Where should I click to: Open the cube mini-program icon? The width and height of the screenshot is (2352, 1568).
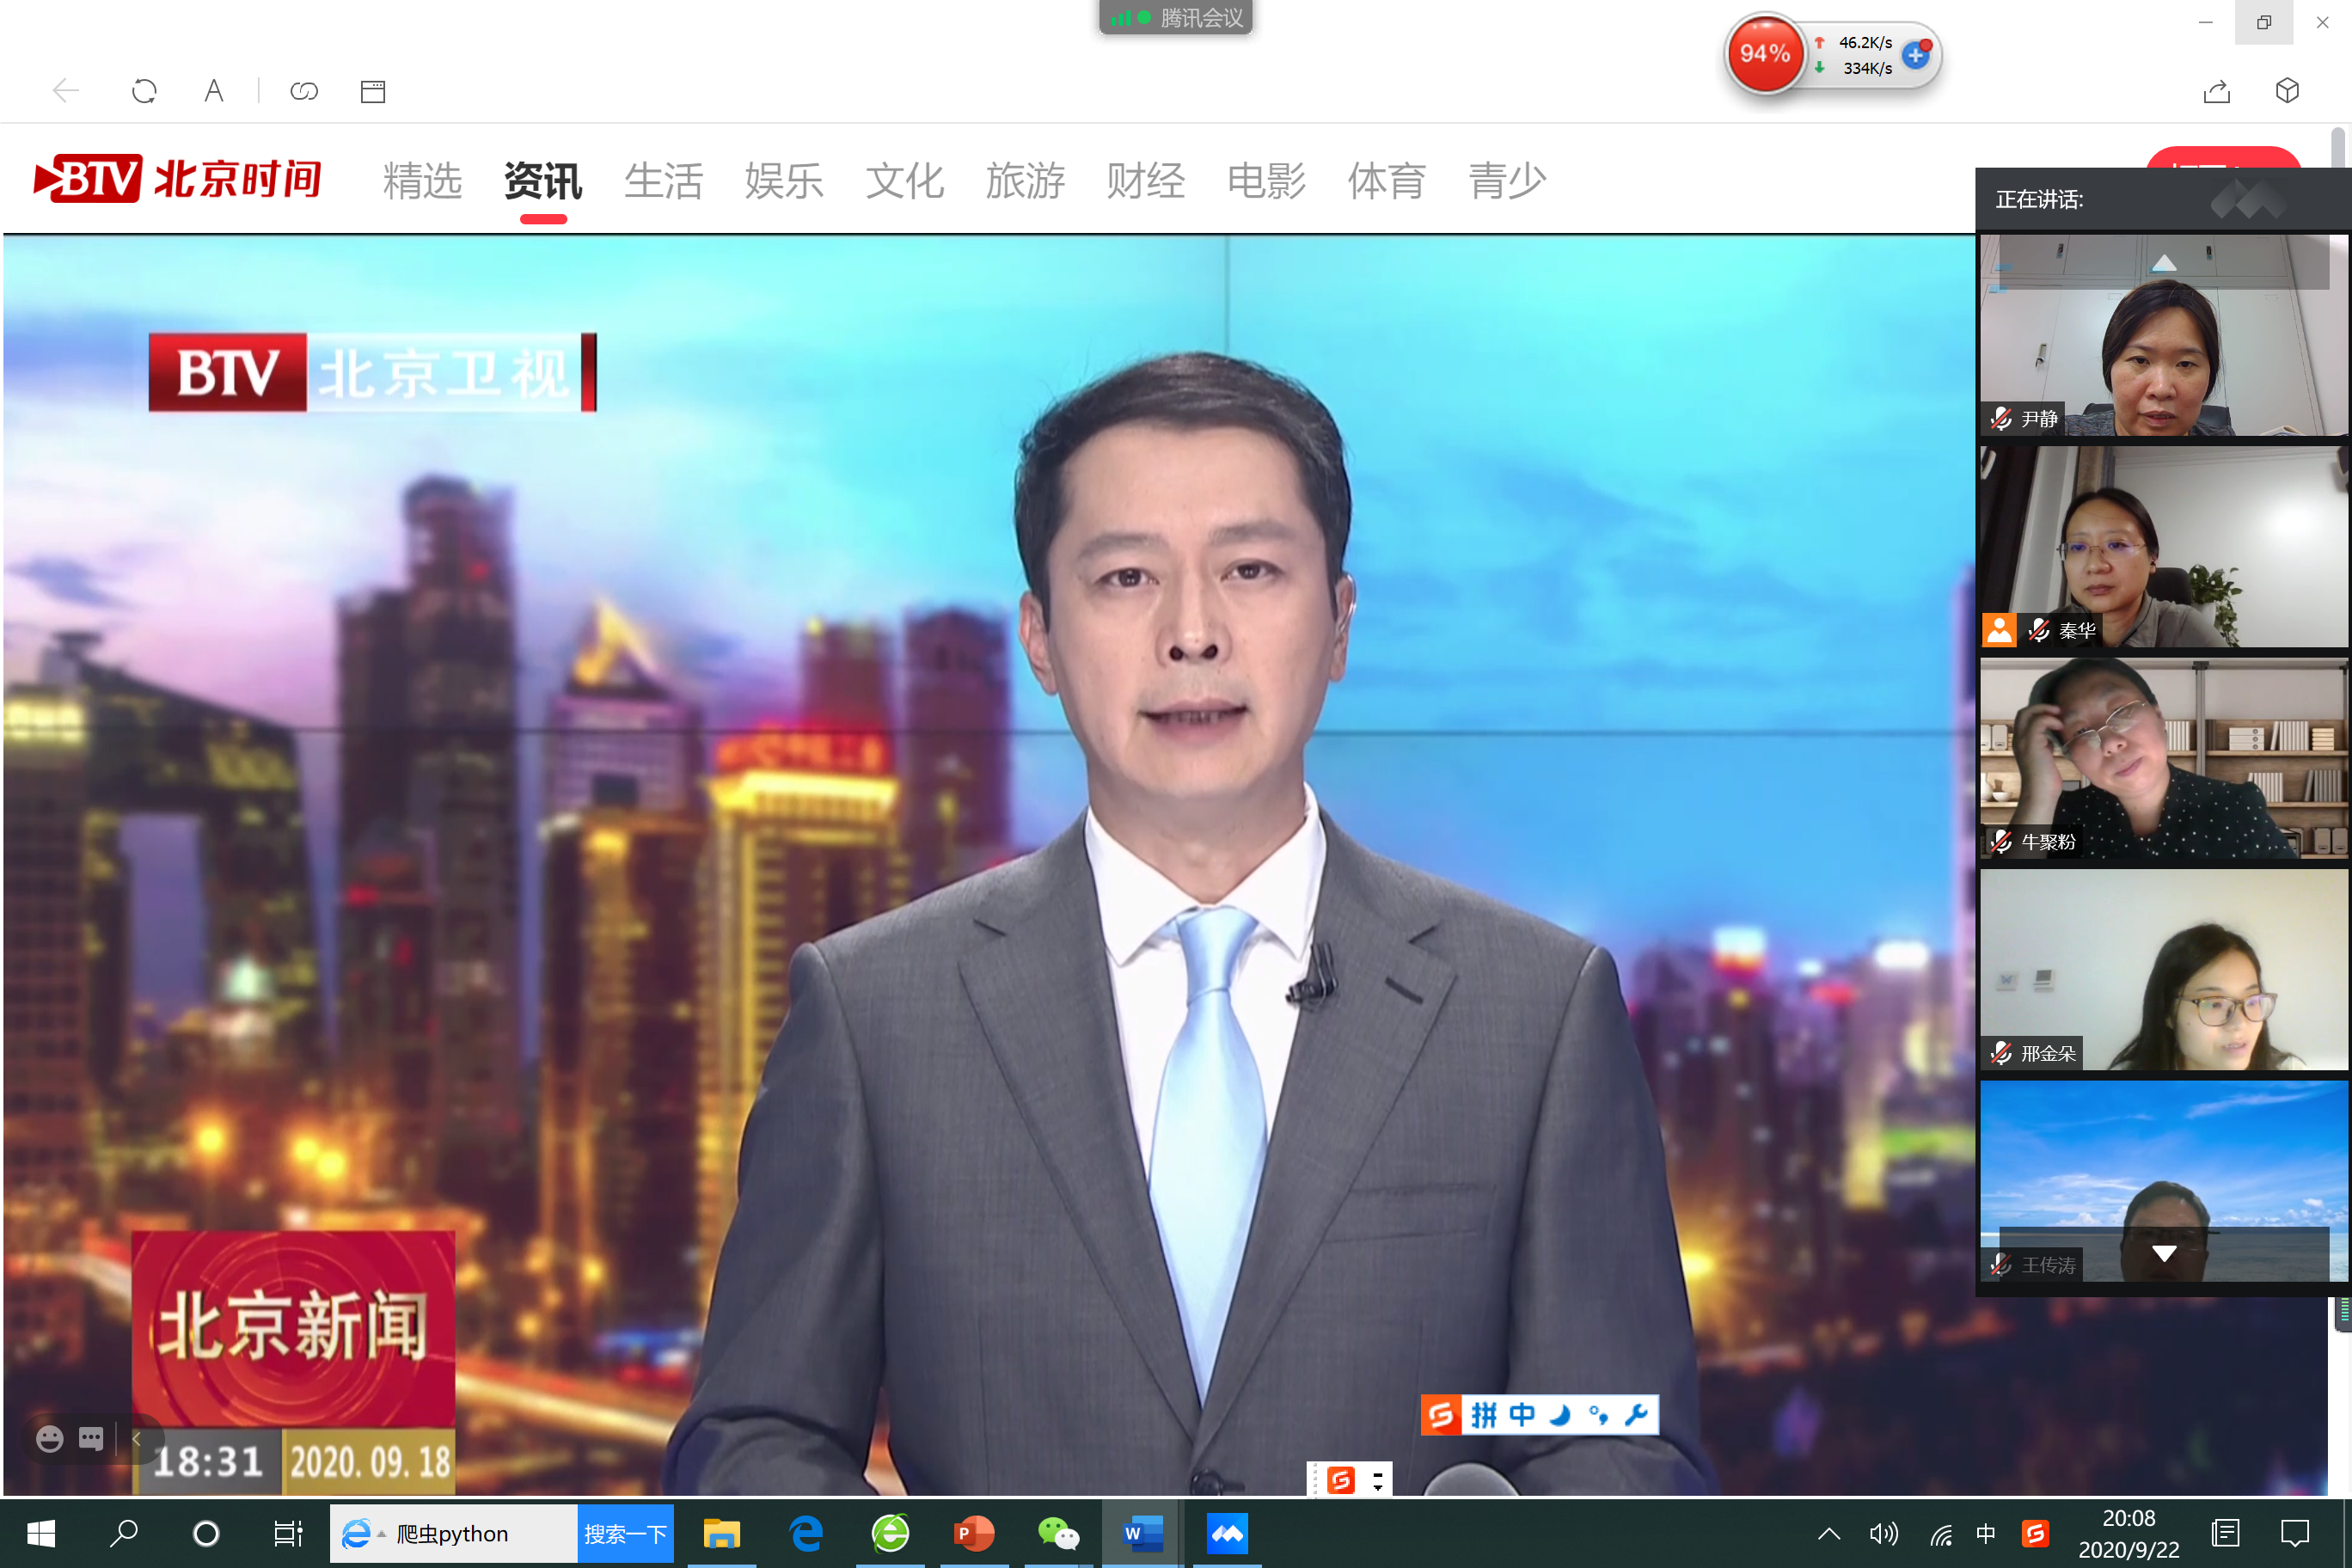[2287, 91]
